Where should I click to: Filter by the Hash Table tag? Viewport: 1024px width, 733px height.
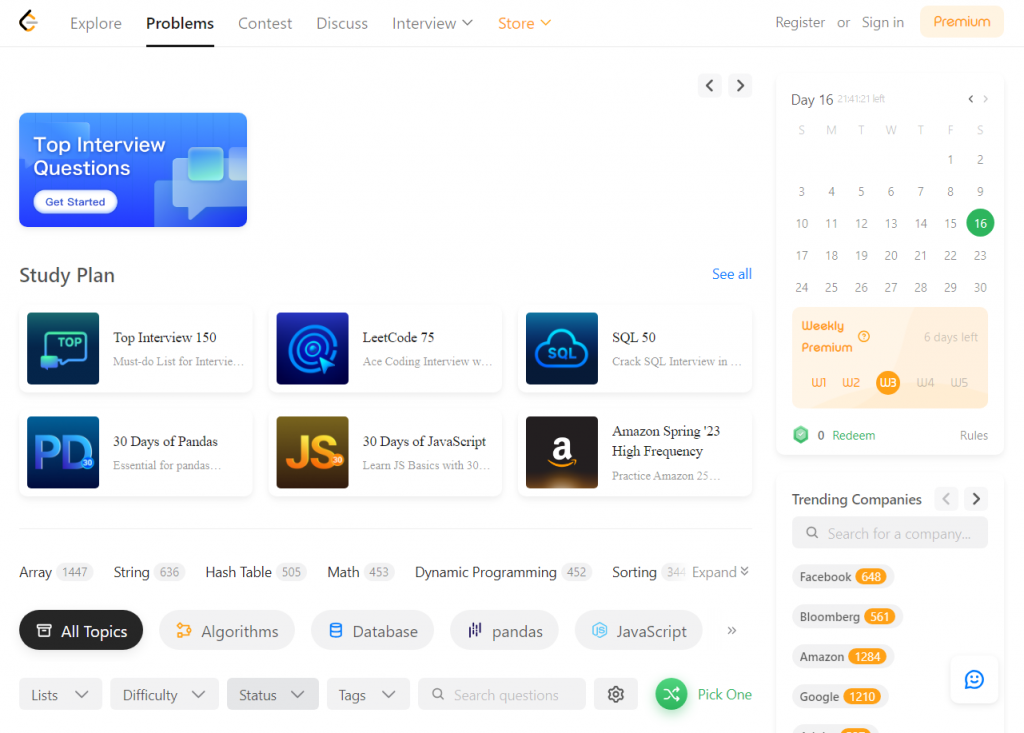[256, 572]
